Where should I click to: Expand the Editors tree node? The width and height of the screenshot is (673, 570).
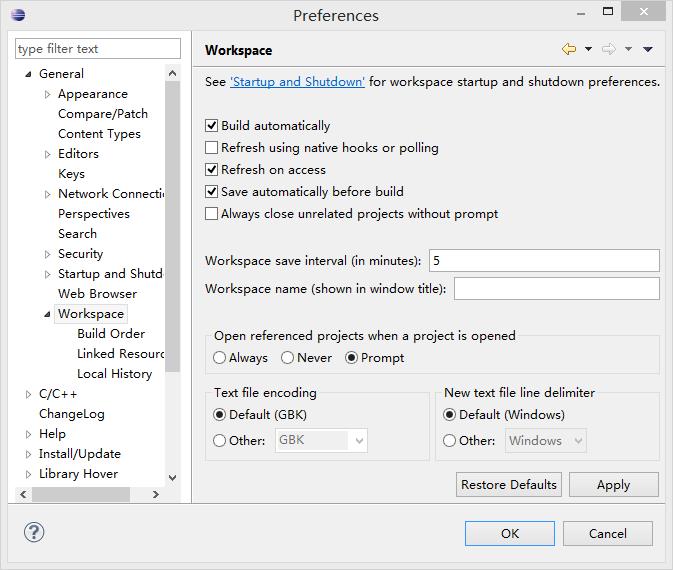tap(48, 154)
